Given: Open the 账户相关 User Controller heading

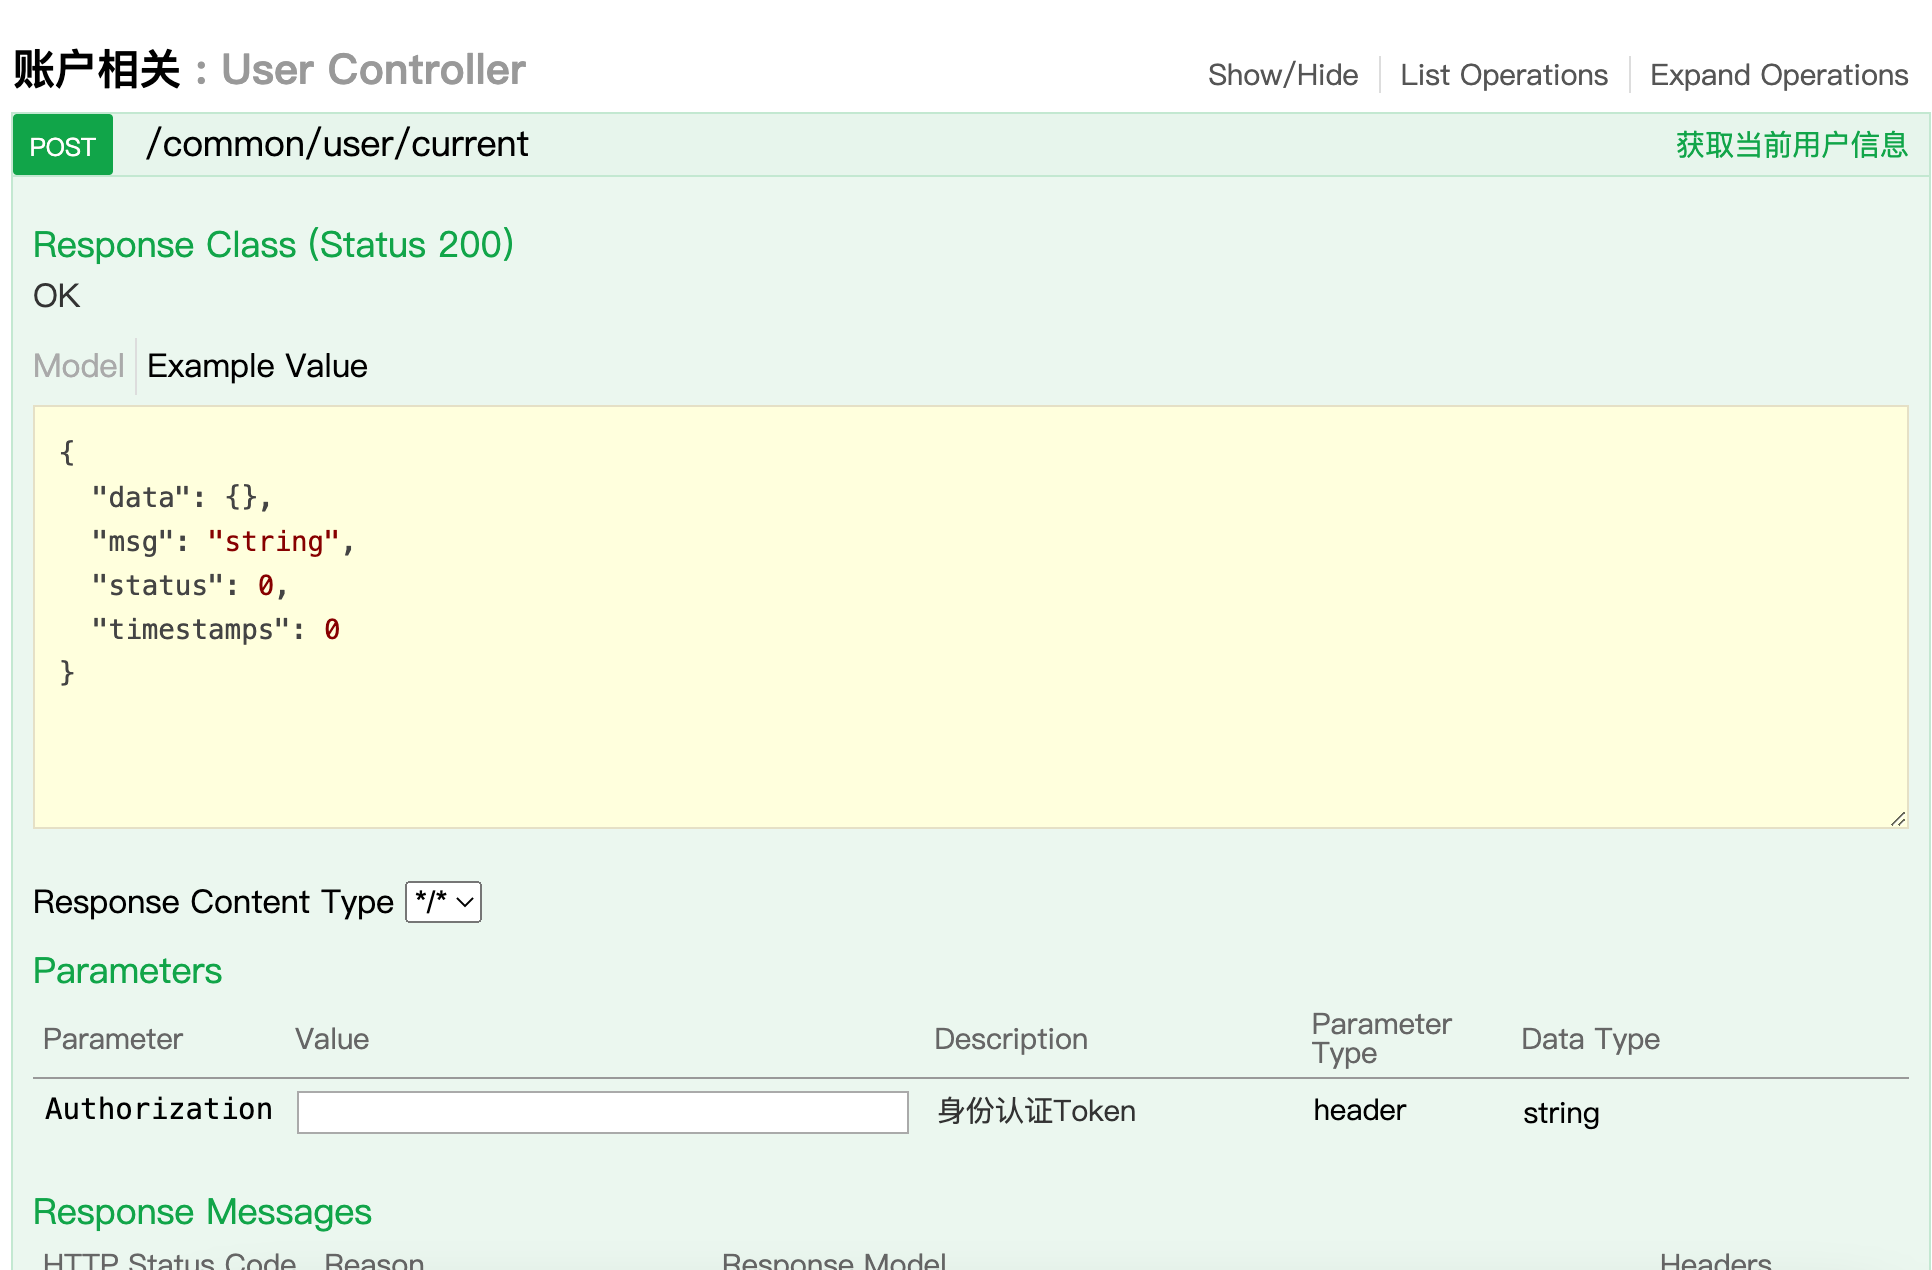Looking at the screenshot, I should click(x=270, y=70).
